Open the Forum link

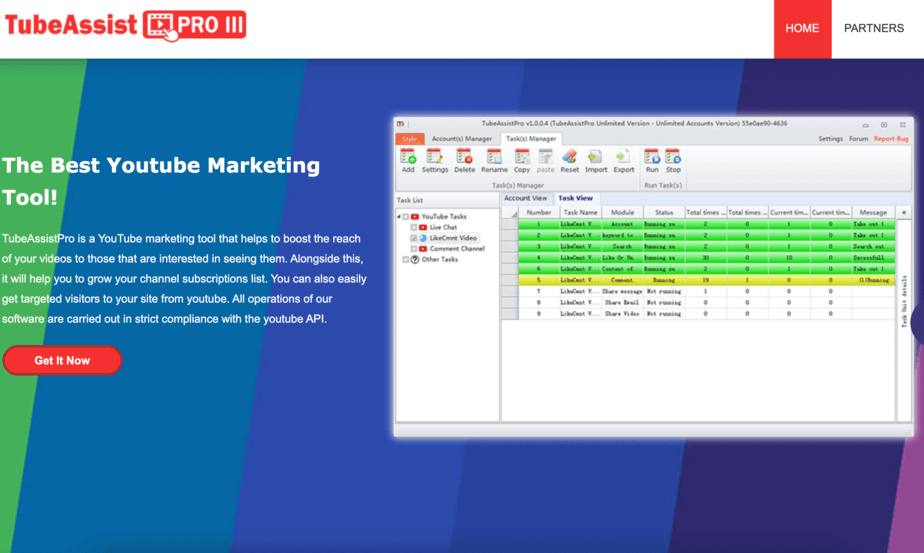tap(858, 139)
